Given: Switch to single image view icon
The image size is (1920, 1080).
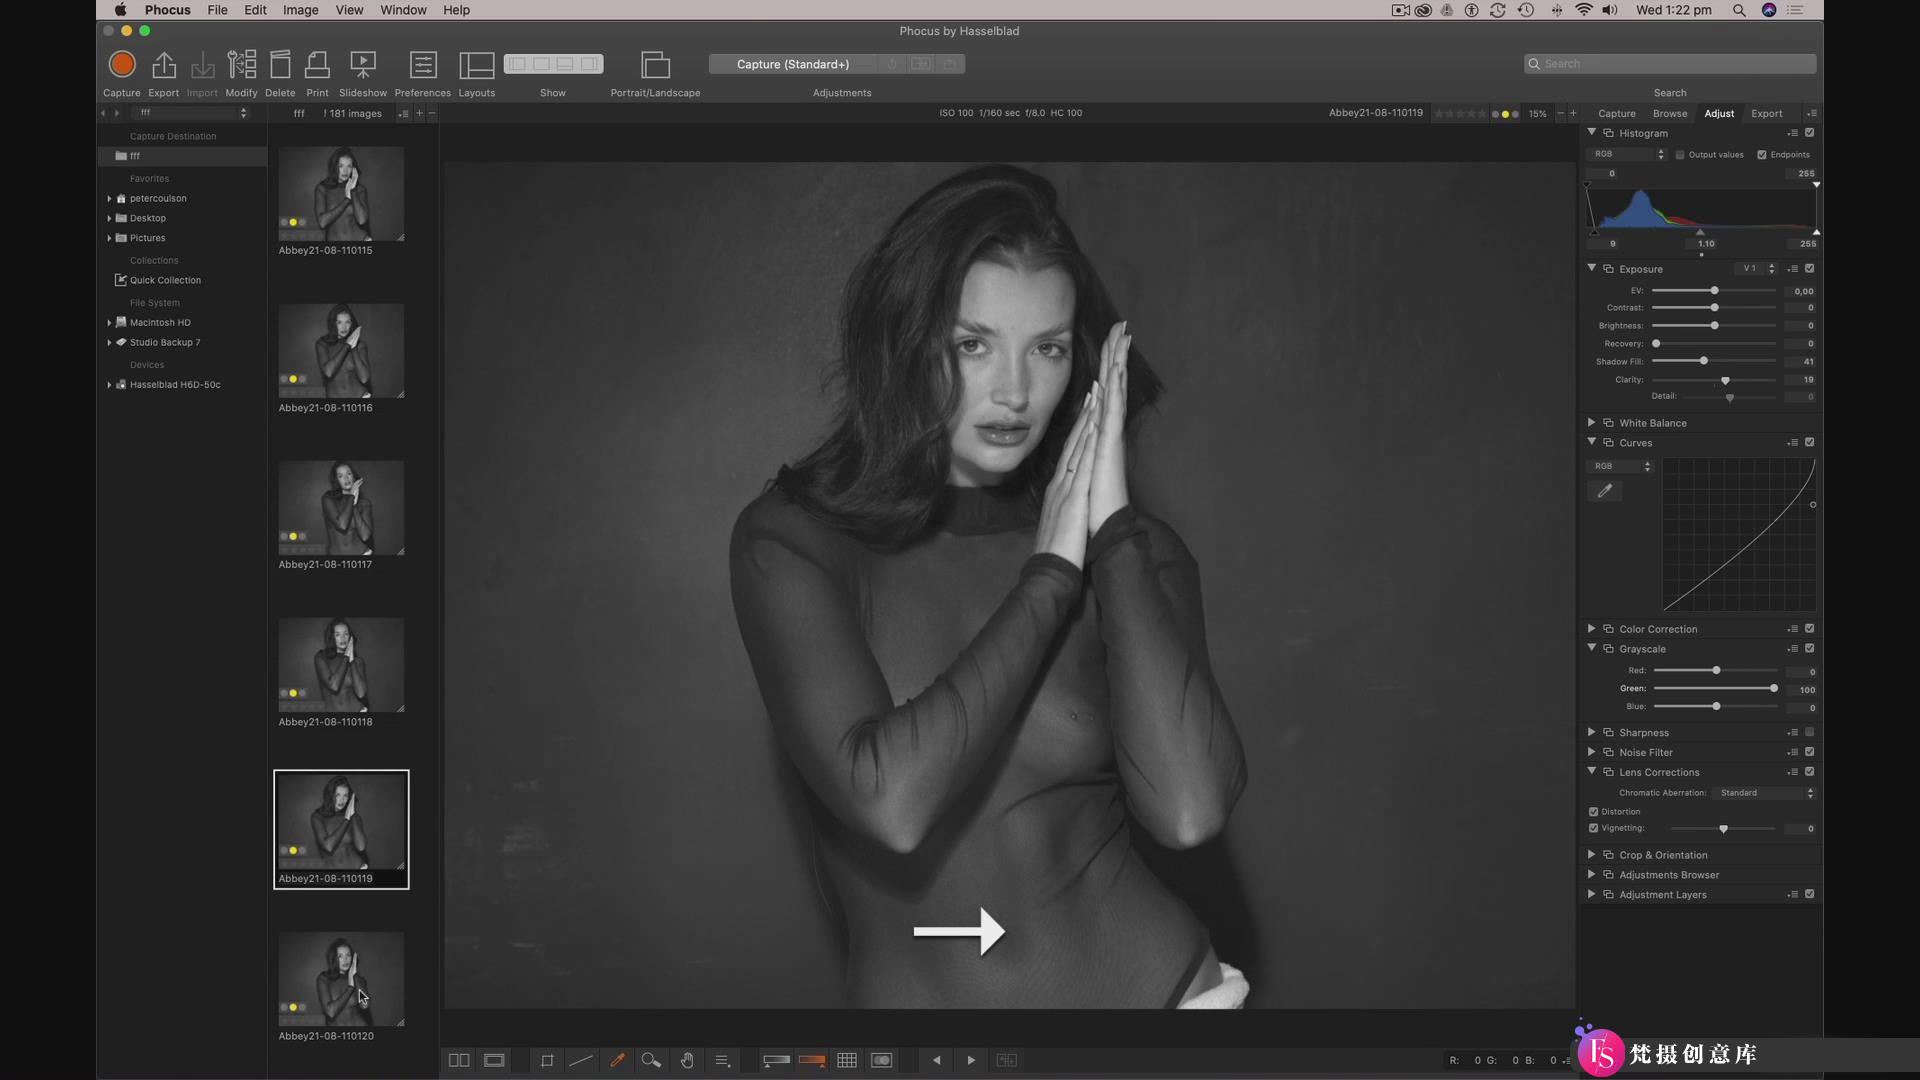Looking at the screenshot, I should [x=494, y=1060].
